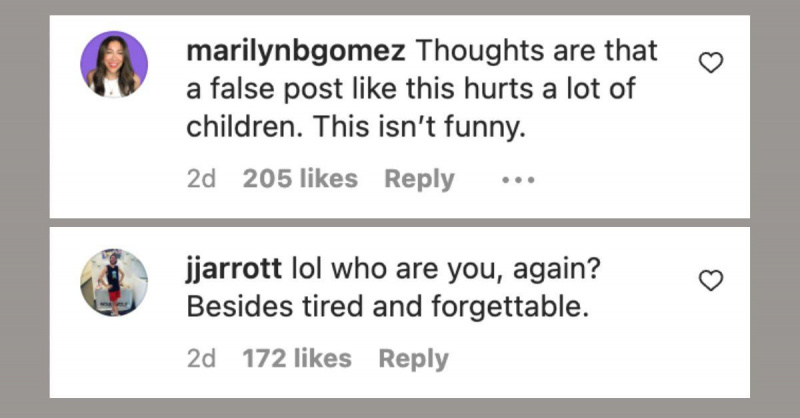The width and height of the screenshot is (800, 418).
Task: Like marilynbgomez's comment with the heart icon
Action: (x=711, y=63)
